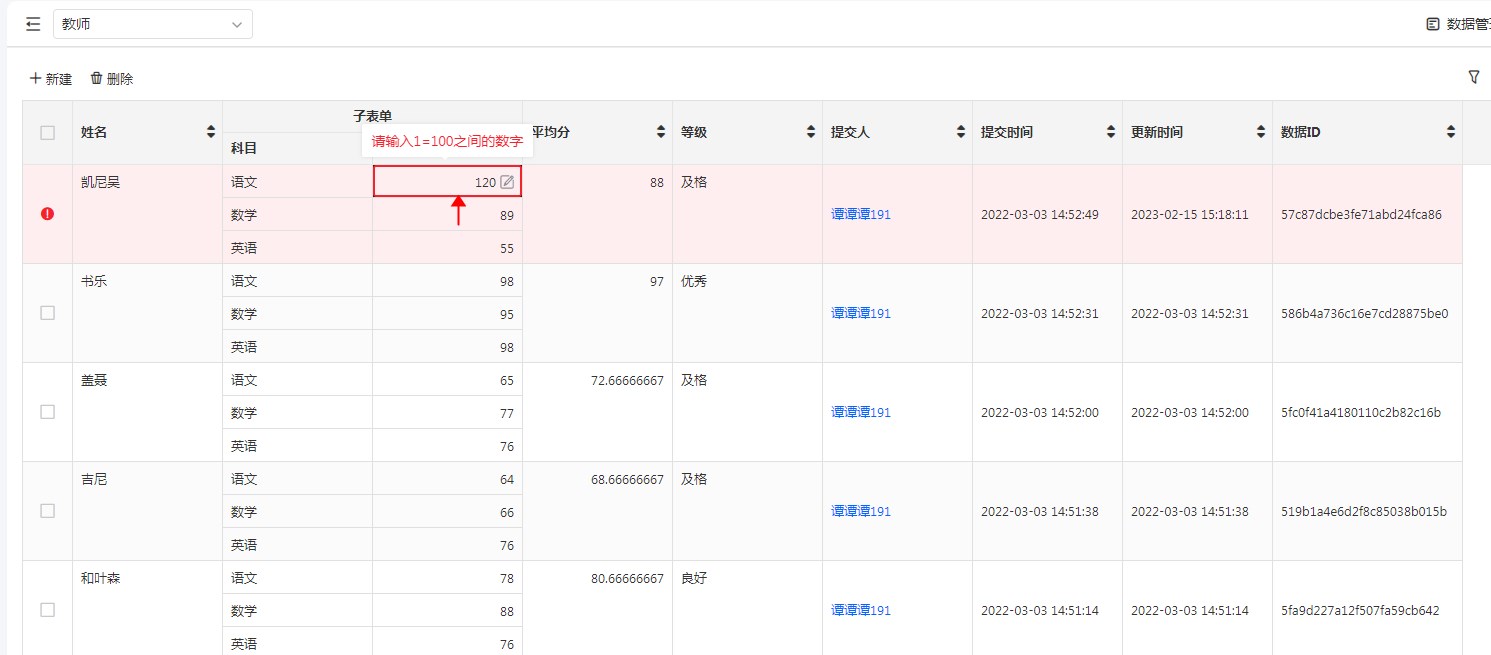1491x655 pixels.
Task: Sort by 等级 column sort arrows
Action: pyautogui.click(x=811, y=132)
